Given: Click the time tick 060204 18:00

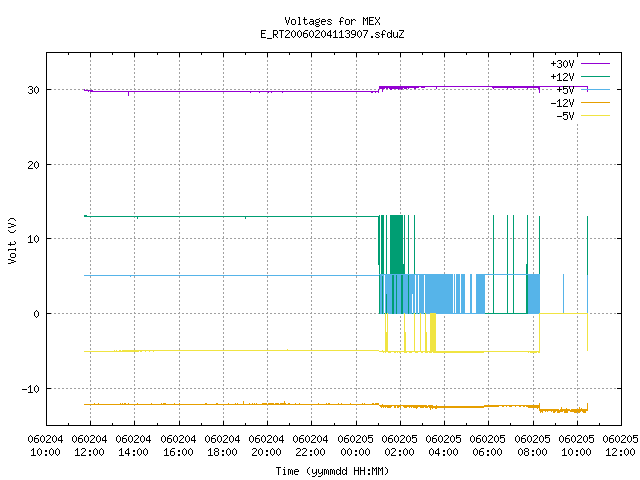Looking at the screenshot, I should pos(222,446).
